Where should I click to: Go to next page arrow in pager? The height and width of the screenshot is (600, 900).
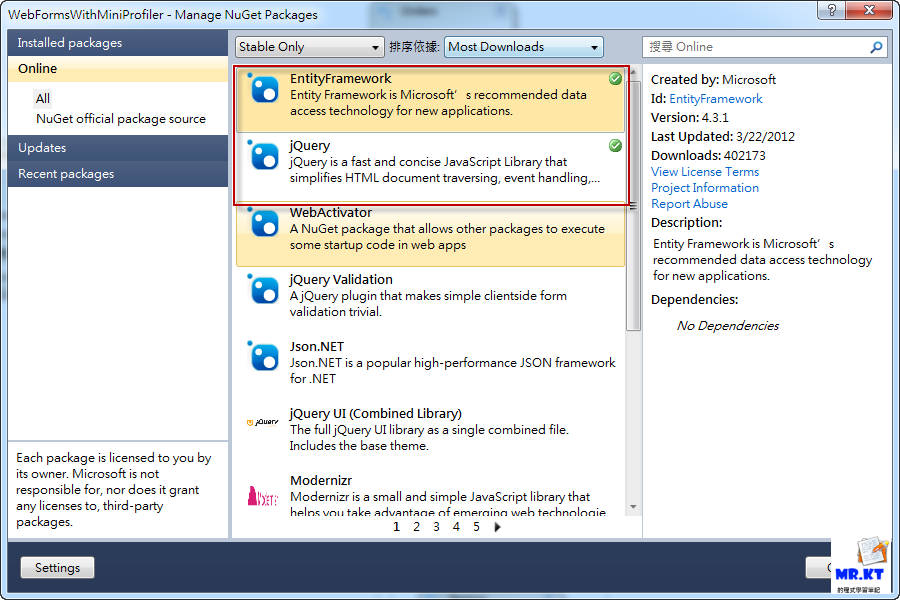tap(497, 527)
